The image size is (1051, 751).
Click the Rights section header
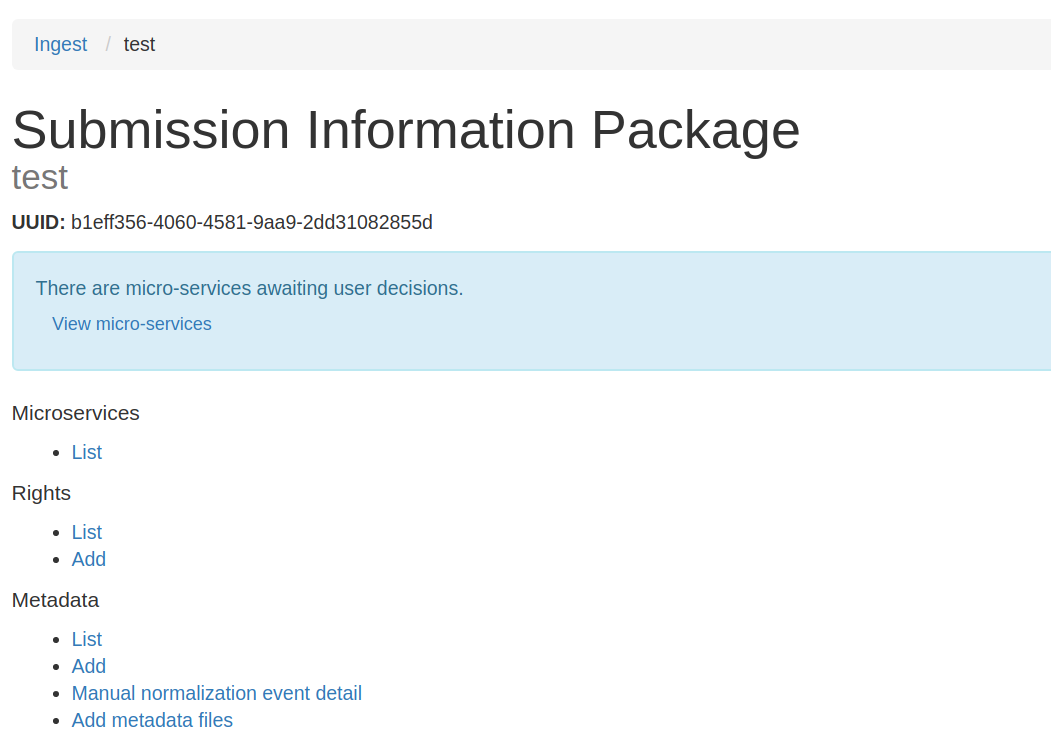(41, 493)
